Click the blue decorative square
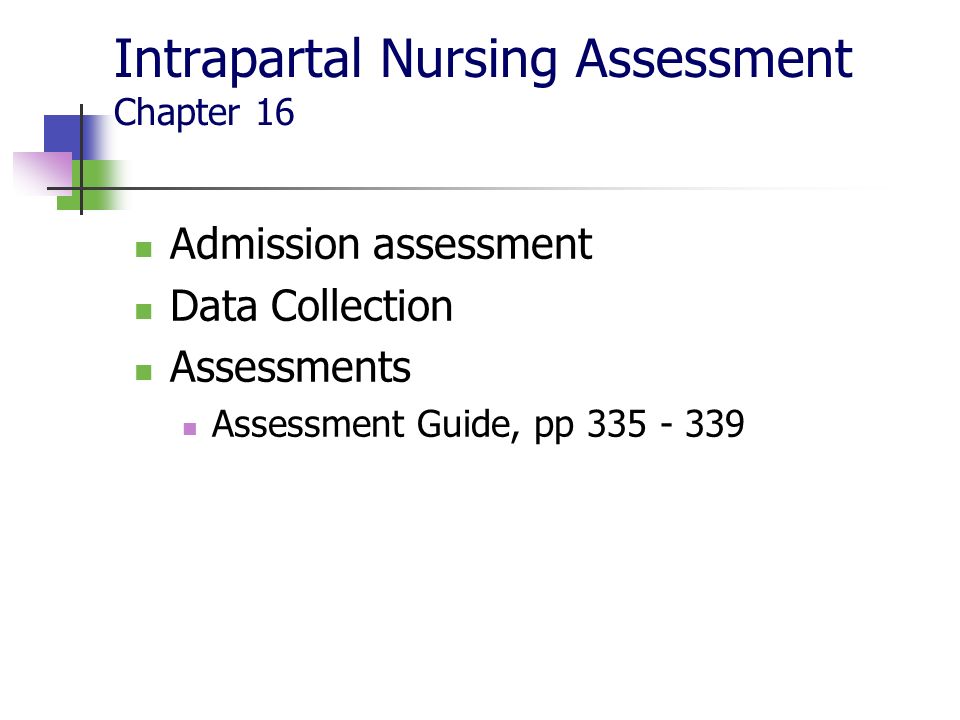 pos(69,136)
